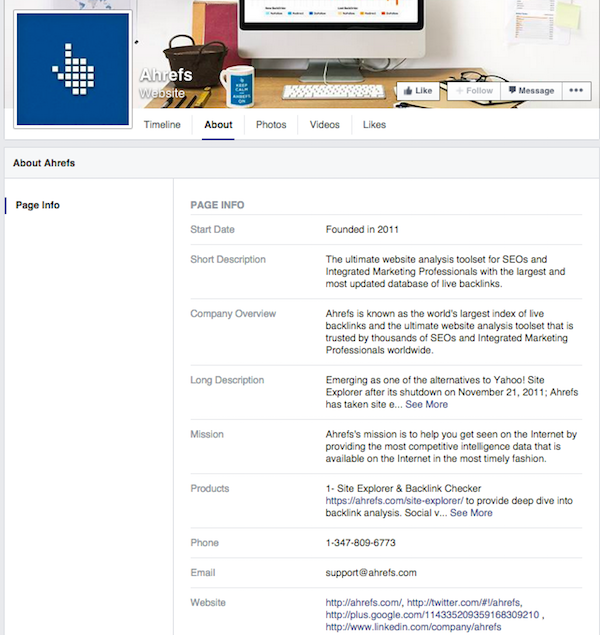Viewport: 600px width, 635px height.
Task: Click the 'Start Date' label
Action: [213, 230]
